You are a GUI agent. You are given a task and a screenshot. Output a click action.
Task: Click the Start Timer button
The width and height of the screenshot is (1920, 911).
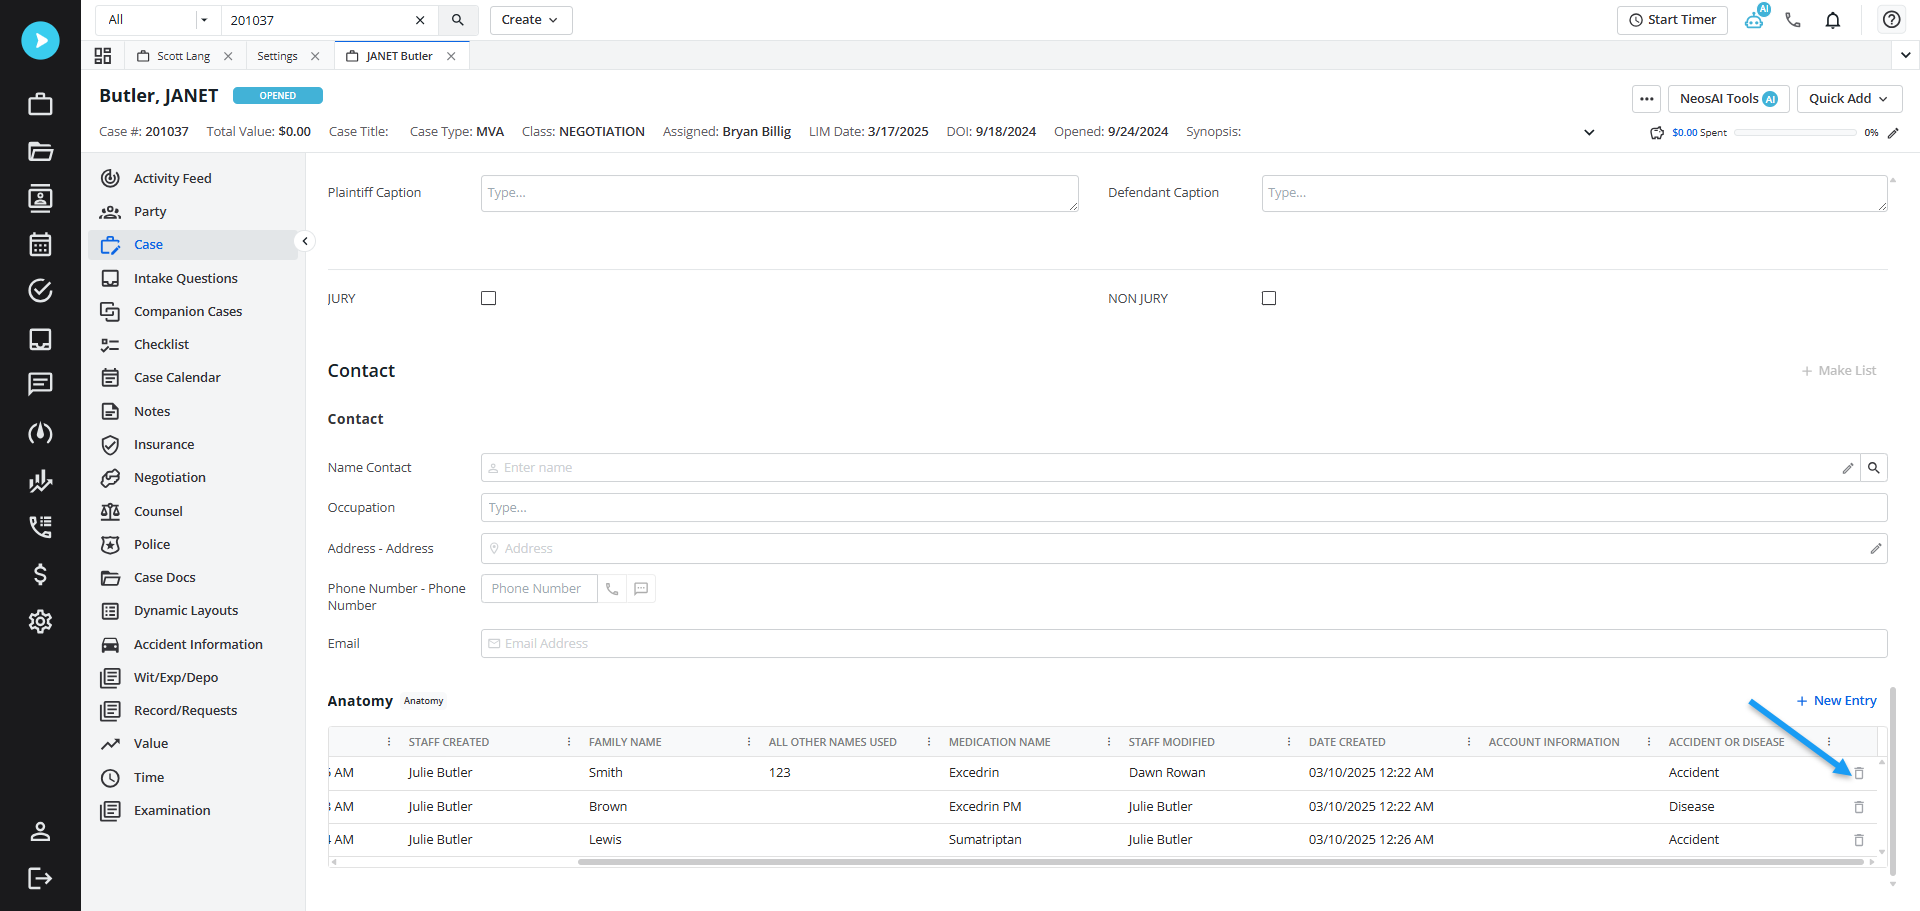(x=1672, y=20)
